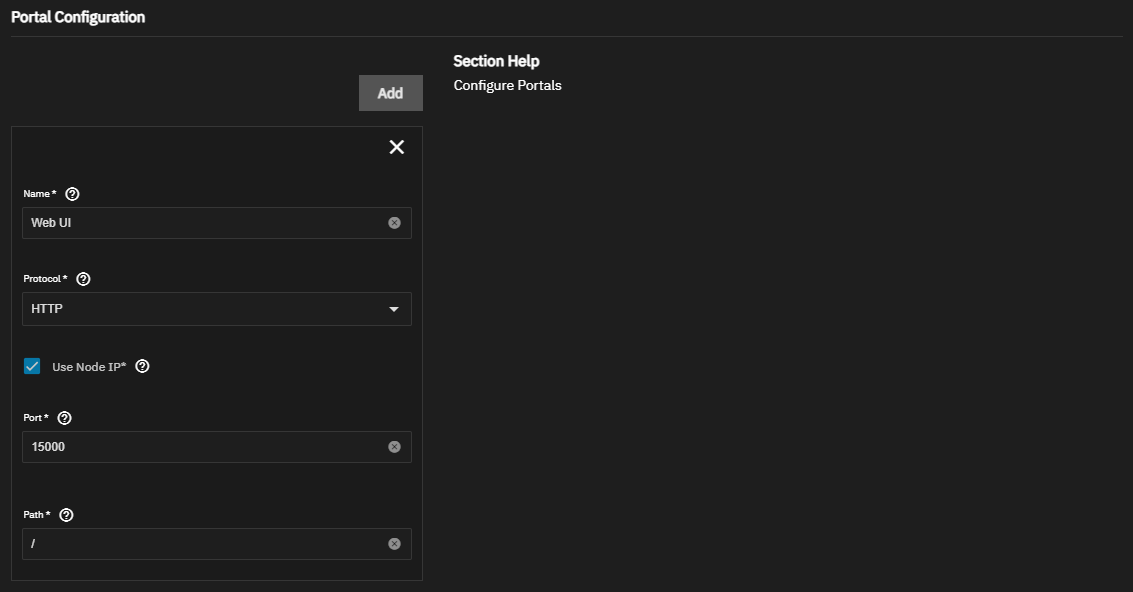The height and width of the screenshot is (592, 1133).
Task: Clear the Name field using its X icon
Action: point(394,223)
